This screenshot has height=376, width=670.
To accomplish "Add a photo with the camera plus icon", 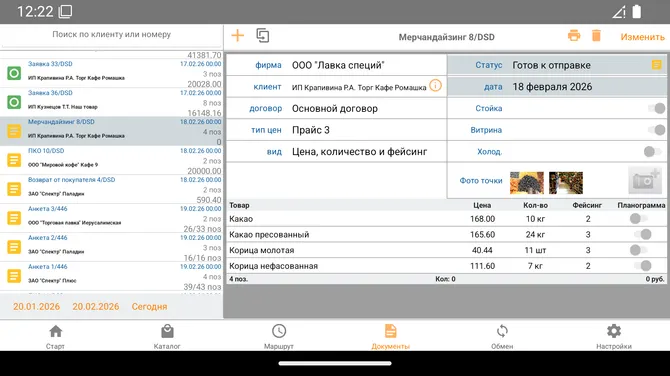I will coord(645,181).
